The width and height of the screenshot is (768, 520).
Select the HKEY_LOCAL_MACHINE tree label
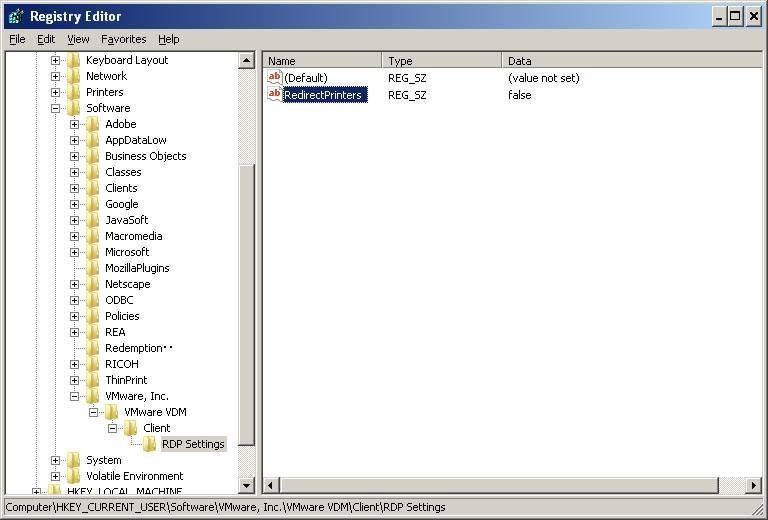[x=124, y=491]
